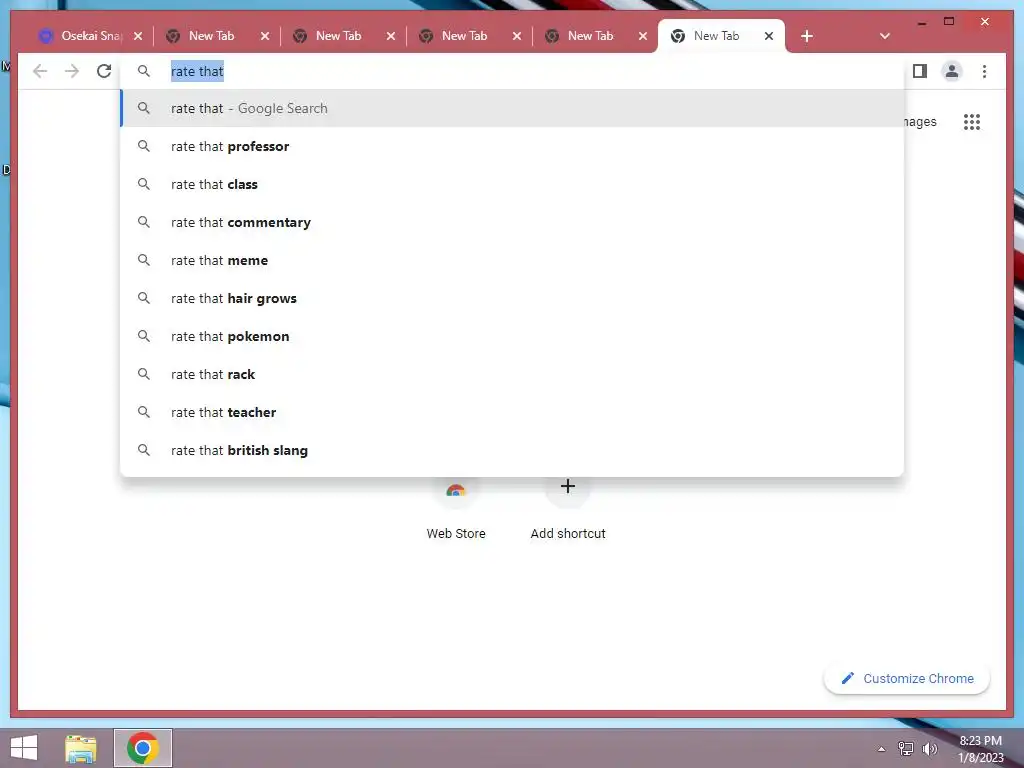Choose suggestion 'rate that professor'
This screenshot has height=768, width=1024.
tap(512, 146)
